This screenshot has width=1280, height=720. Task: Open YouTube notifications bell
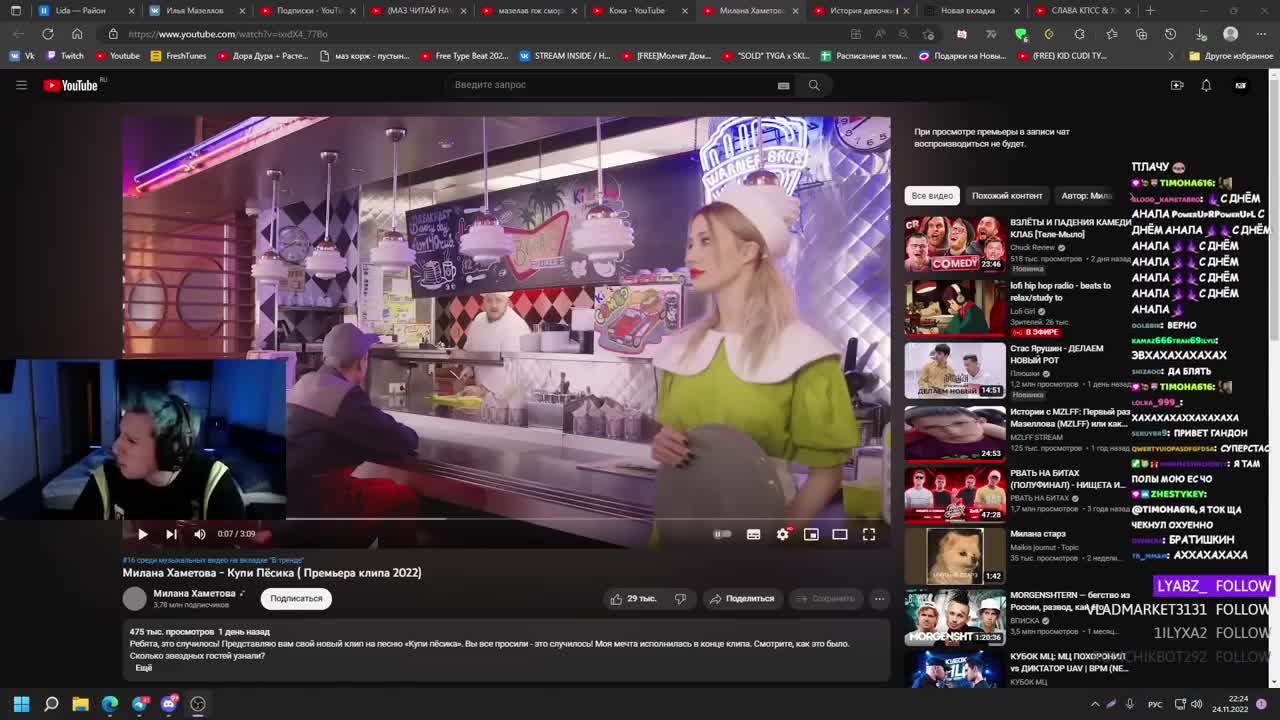click(x=1206, y=85)
